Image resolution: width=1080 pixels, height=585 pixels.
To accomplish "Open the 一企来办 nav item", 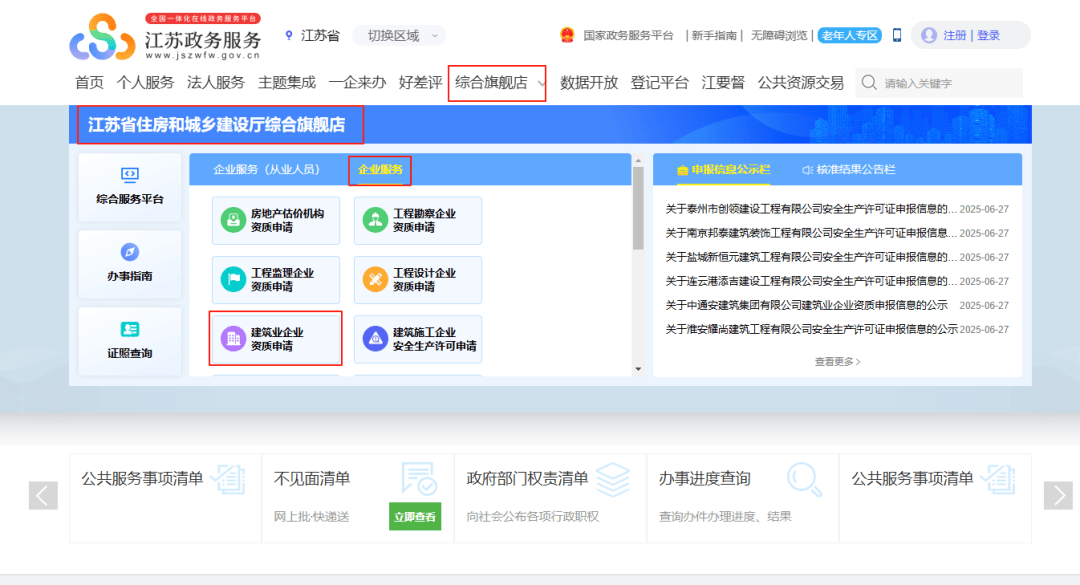I will [357, 83].
